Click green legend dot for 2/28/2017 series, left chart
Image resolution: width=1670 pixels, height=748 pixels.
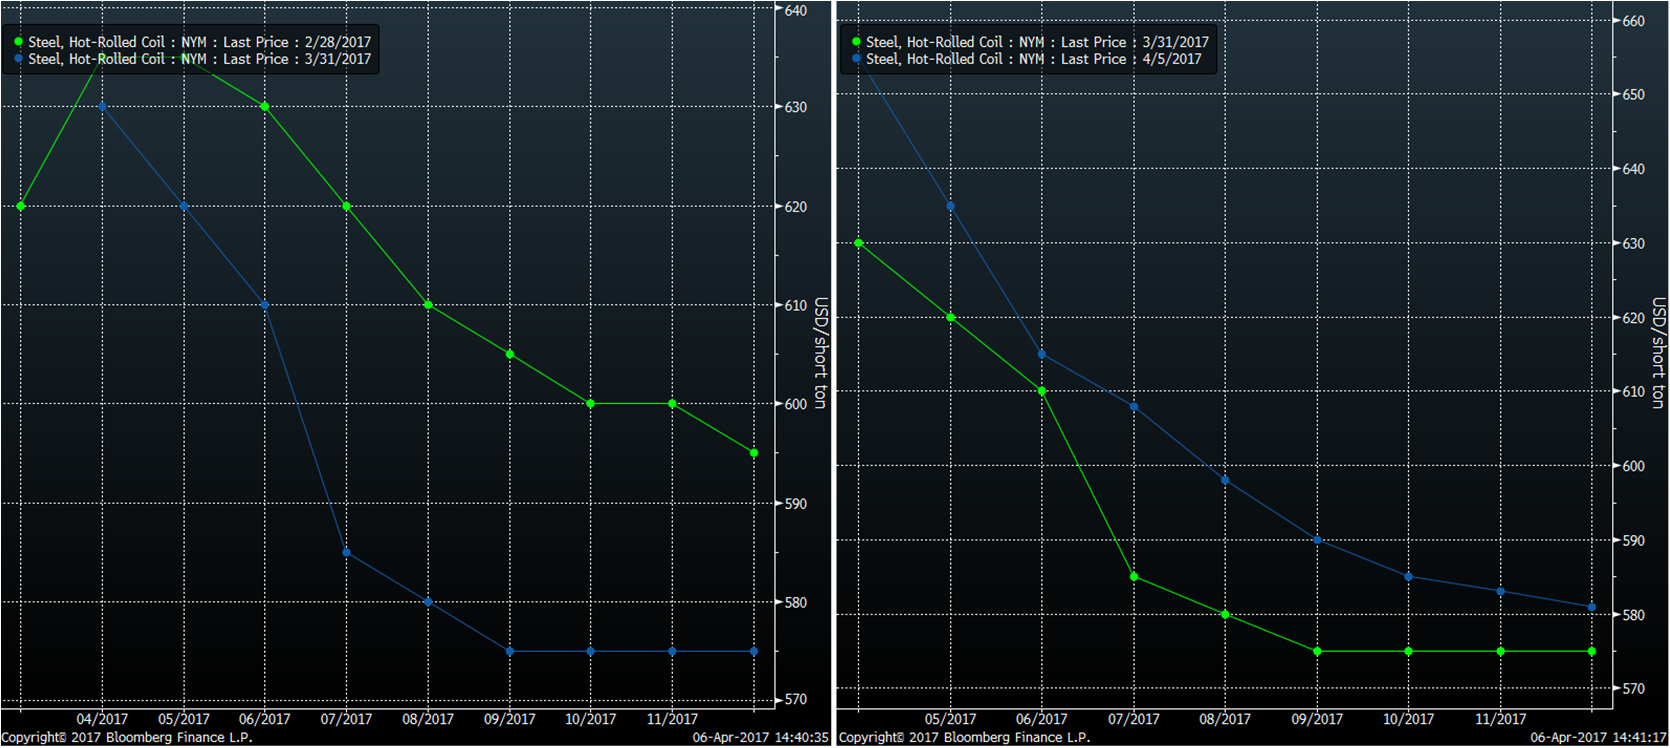(x=18, y=42)
